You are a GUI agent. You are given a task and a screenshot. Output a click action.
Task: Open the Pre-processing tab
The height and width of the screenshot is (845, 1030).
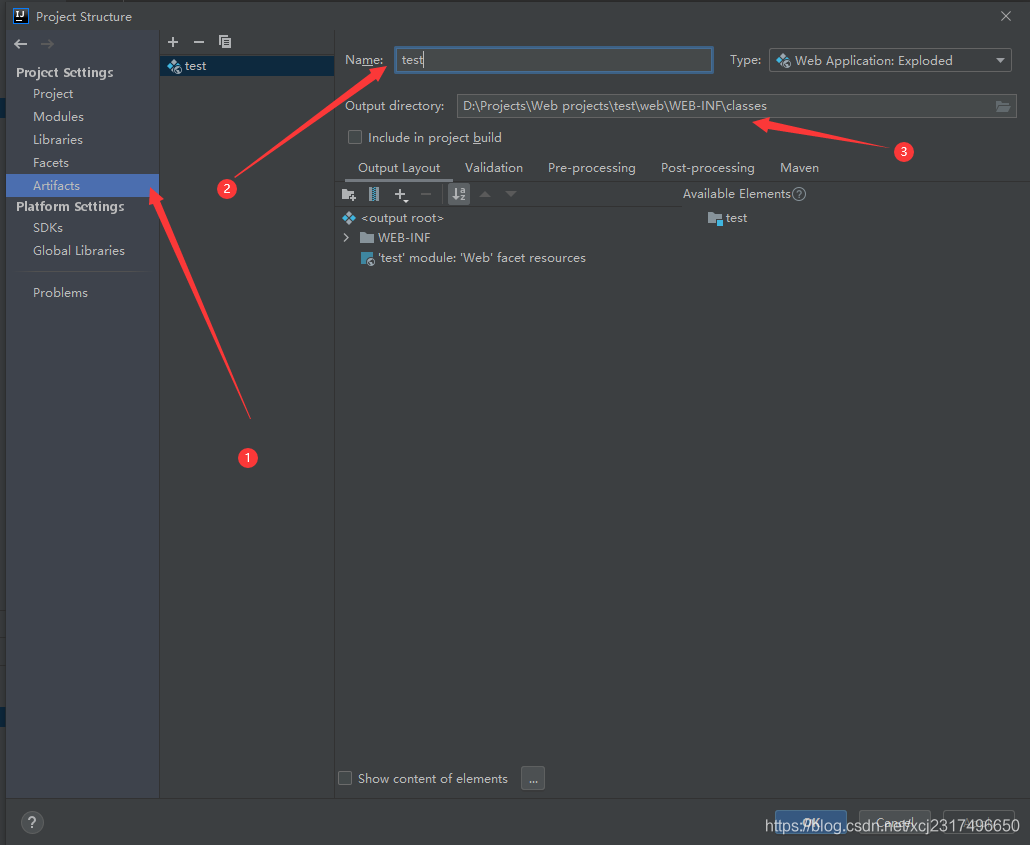[x=592, y=168]
